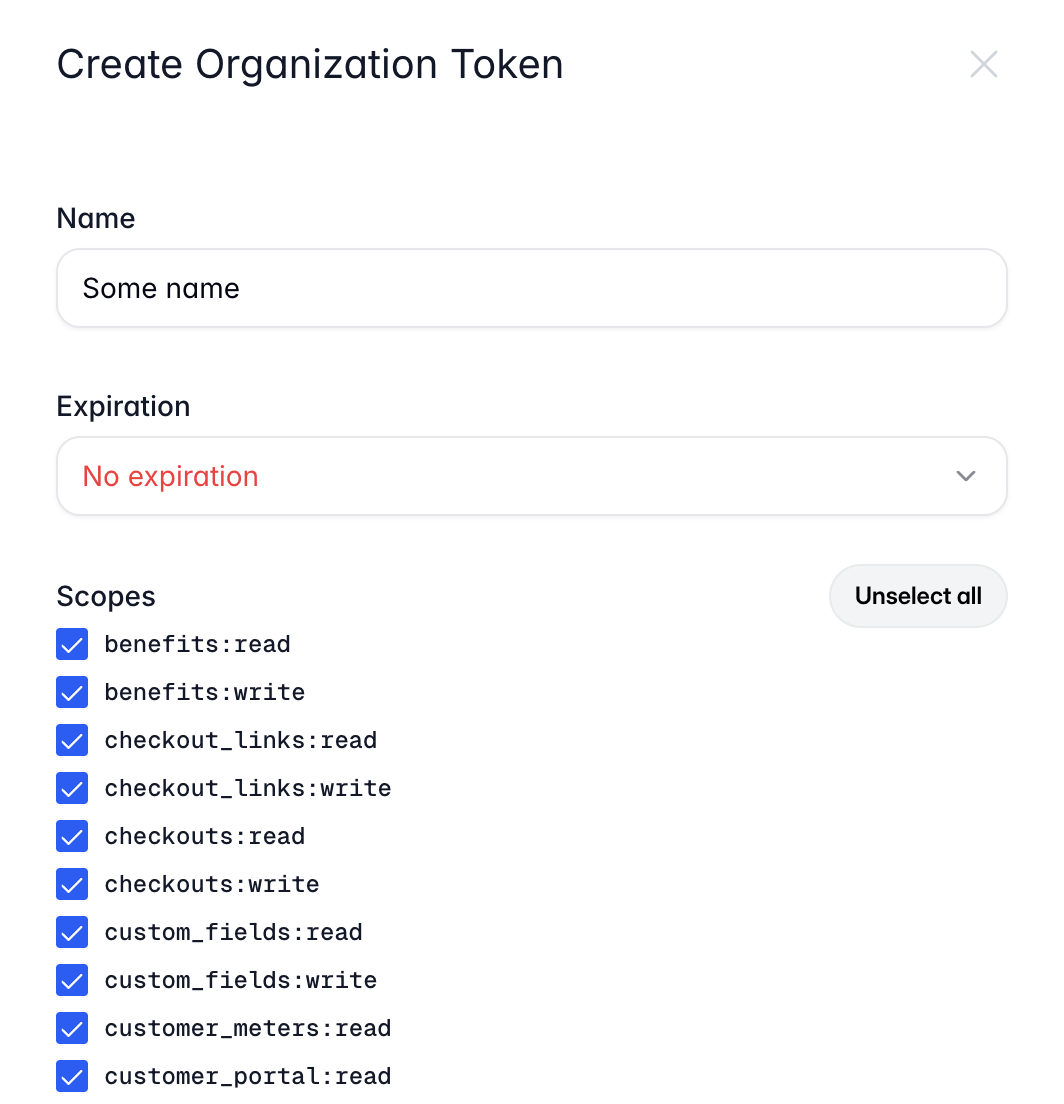Screen dimensions: 1064x1104
Task: Click the benefits:read scope label
Action: [197, 644]
